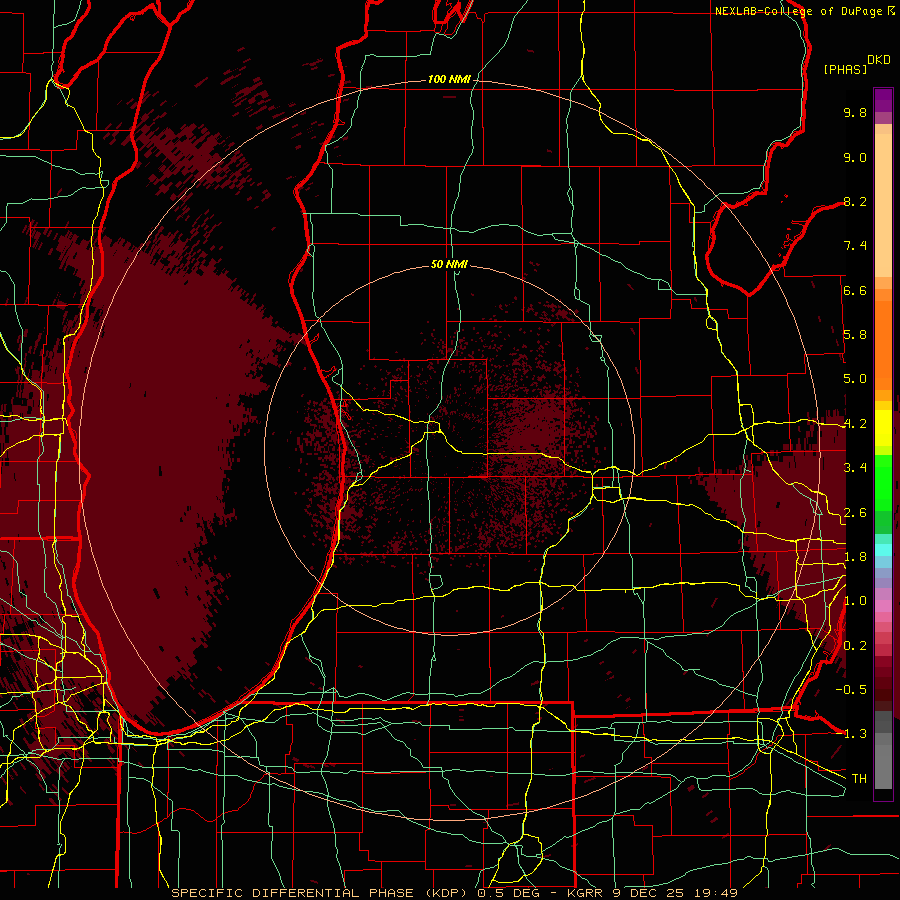Viewport: 900px width, 900px height.
Task: Pick the cyan segment of color bar
Action: pos(883,550)
